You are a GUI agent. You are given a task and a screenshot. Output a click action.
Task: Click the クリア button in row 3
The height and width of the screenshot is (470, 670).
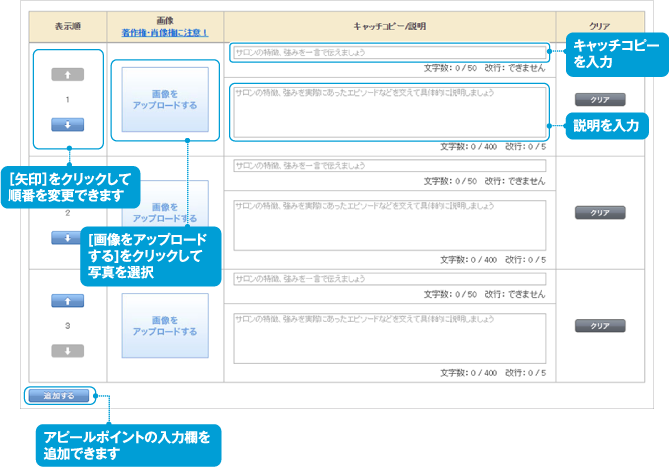coord(600,326)
